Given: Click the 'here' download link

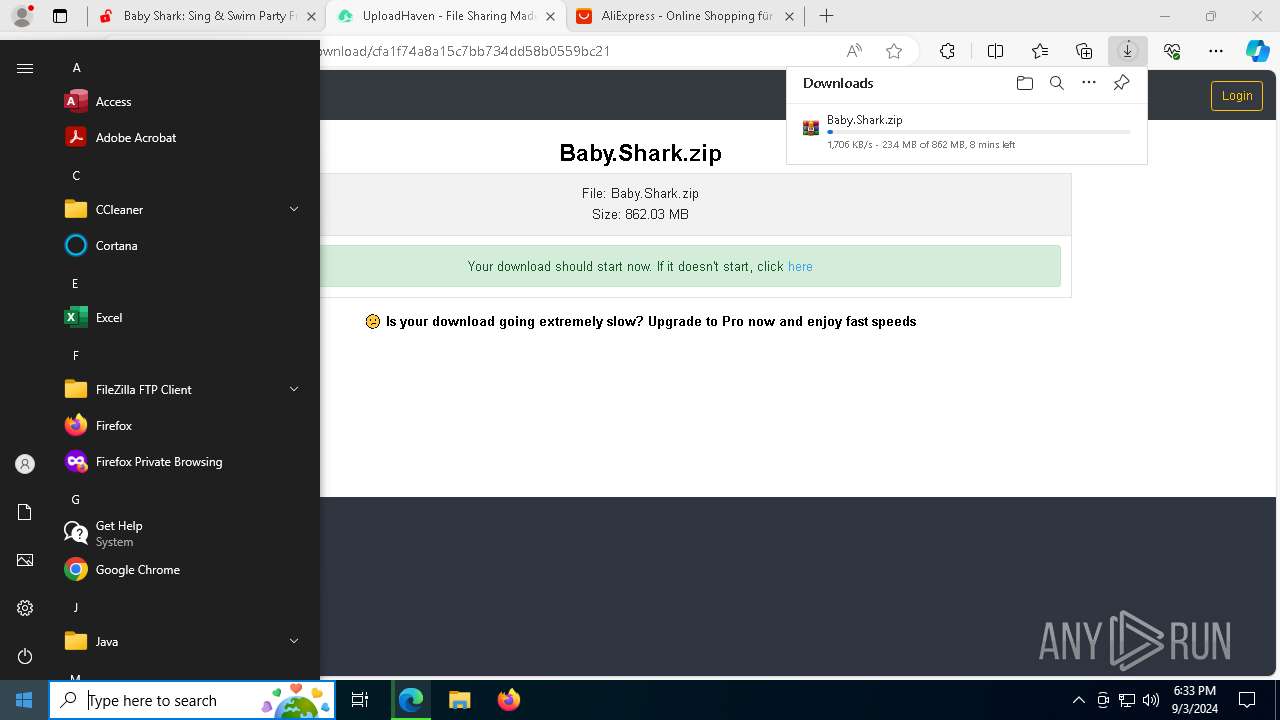Looking at the screenshot, I should point(800,267).
